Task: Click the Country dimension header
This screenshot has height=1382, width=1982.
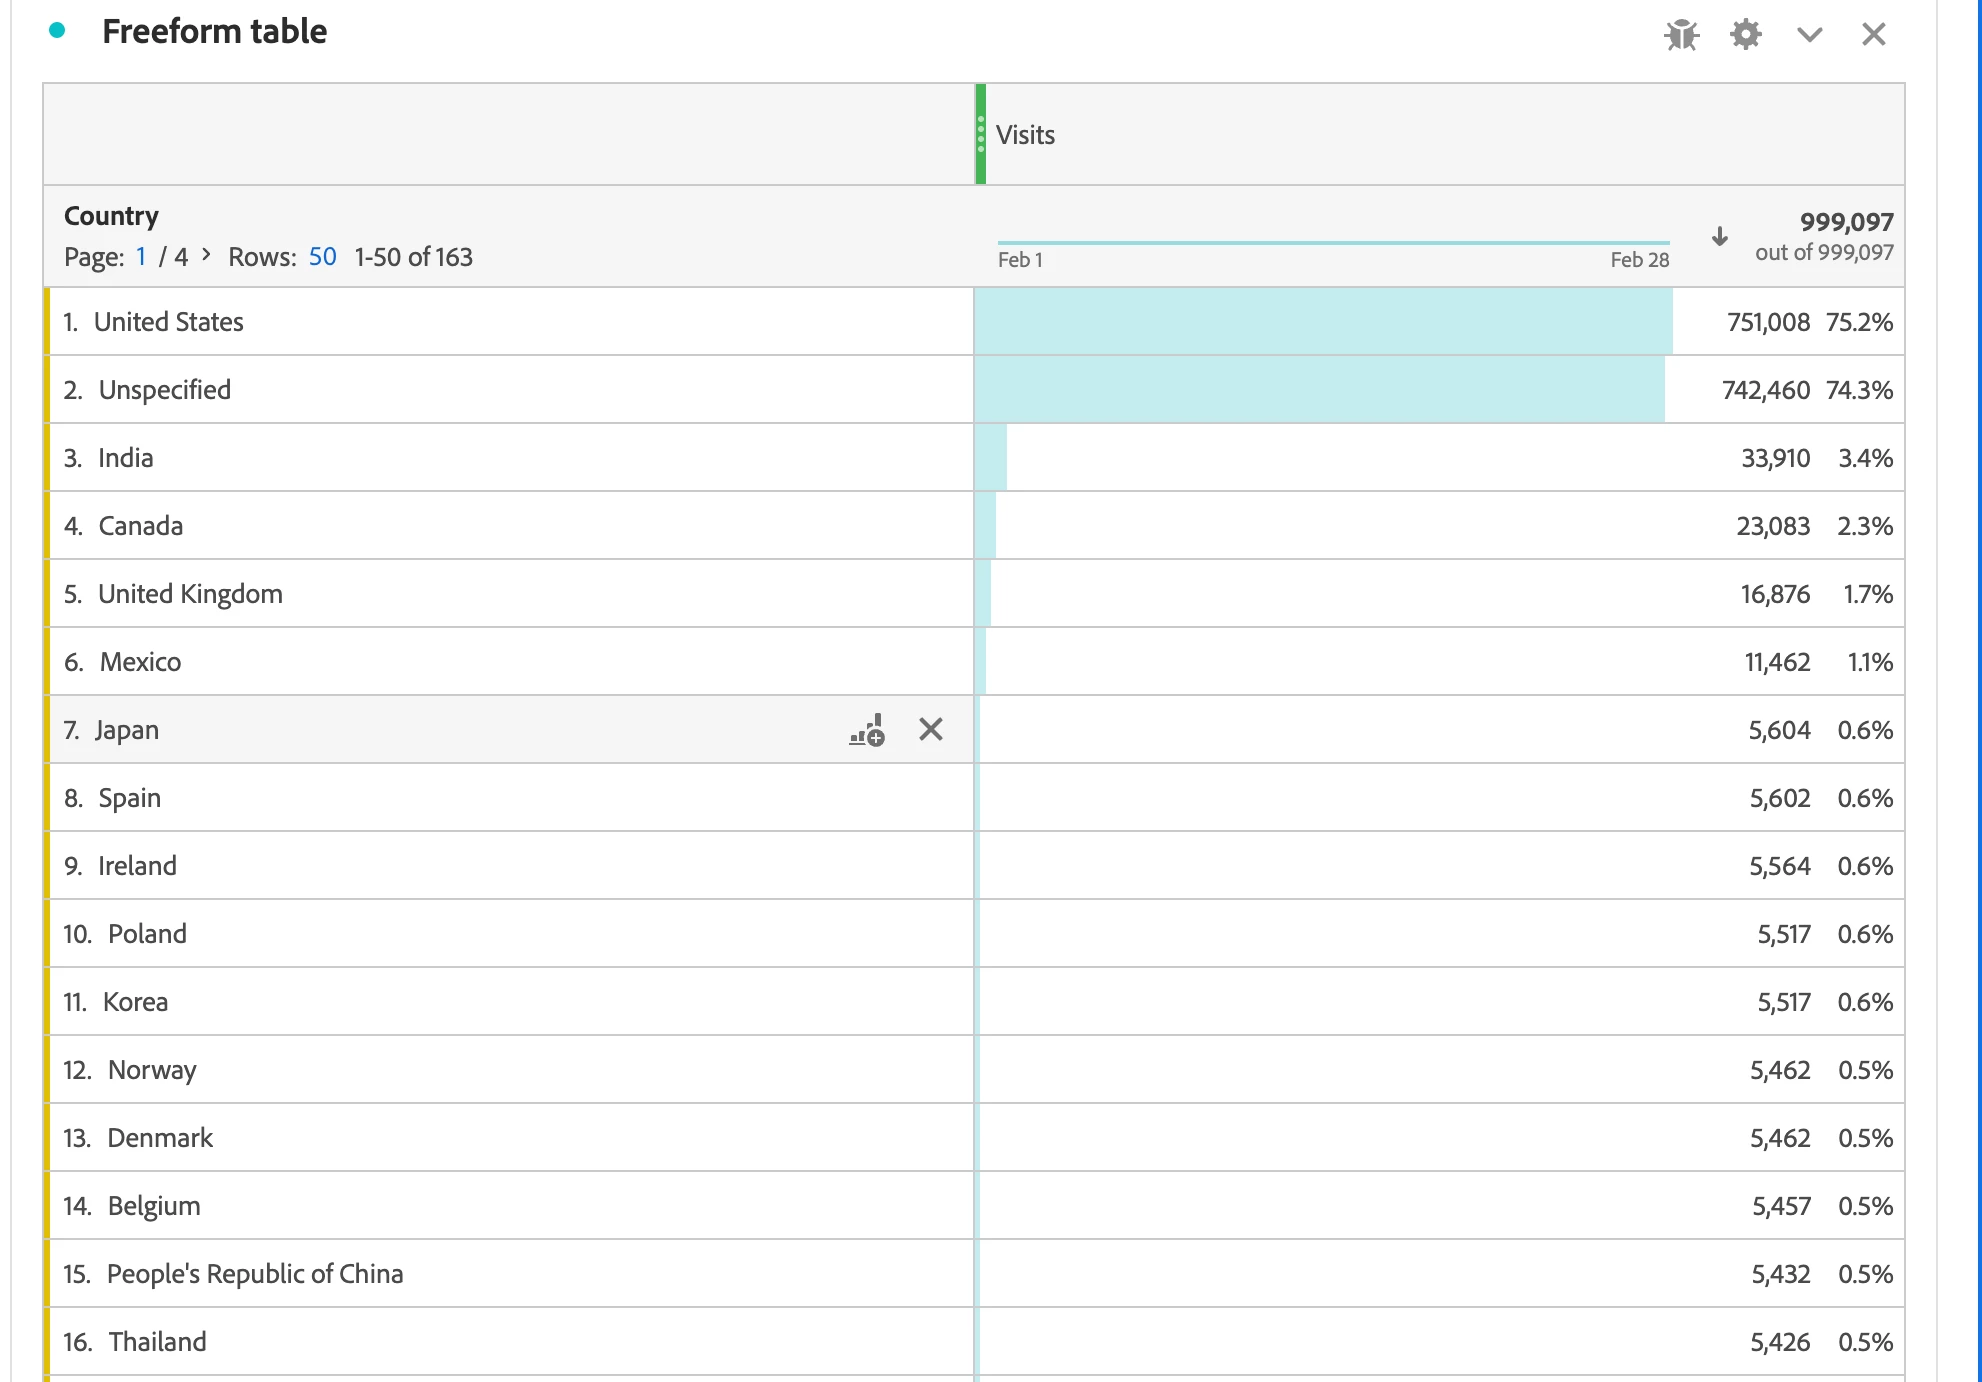Action: 111,216
